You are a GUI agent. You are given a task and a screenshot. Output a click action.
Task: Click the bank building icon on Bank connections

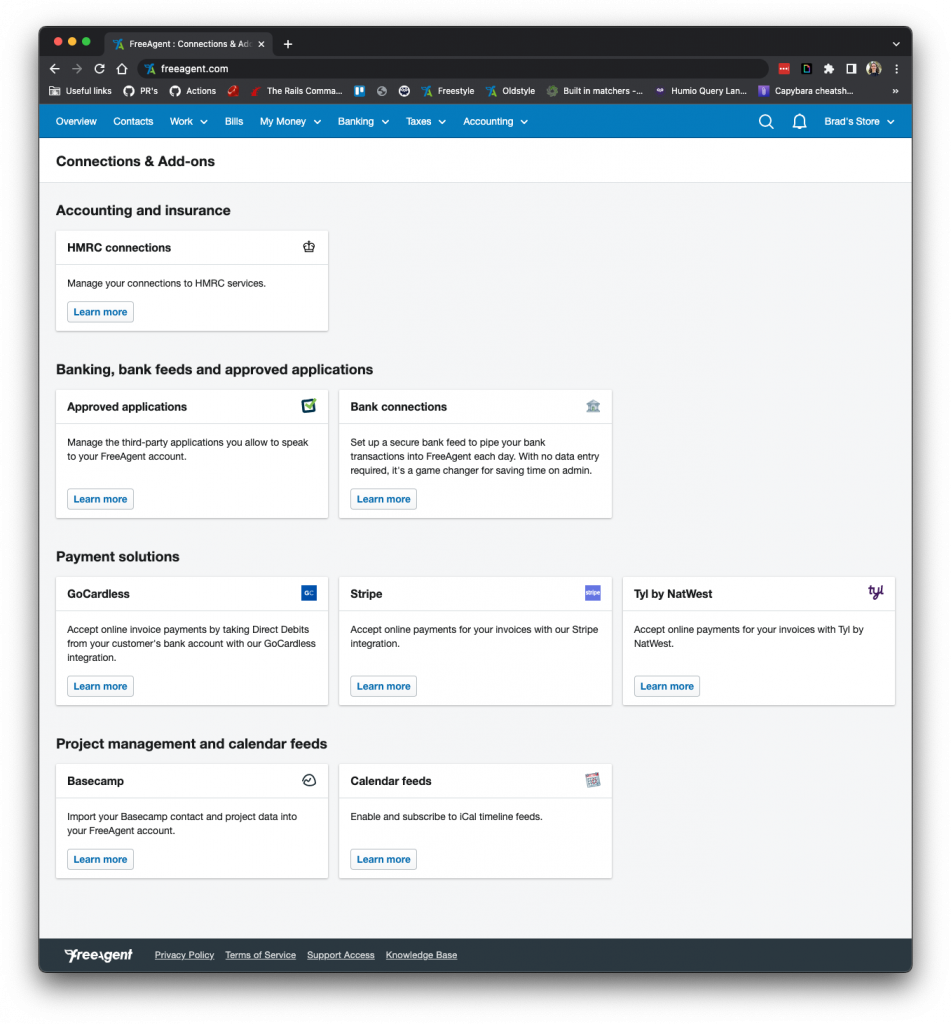point(592,406)
